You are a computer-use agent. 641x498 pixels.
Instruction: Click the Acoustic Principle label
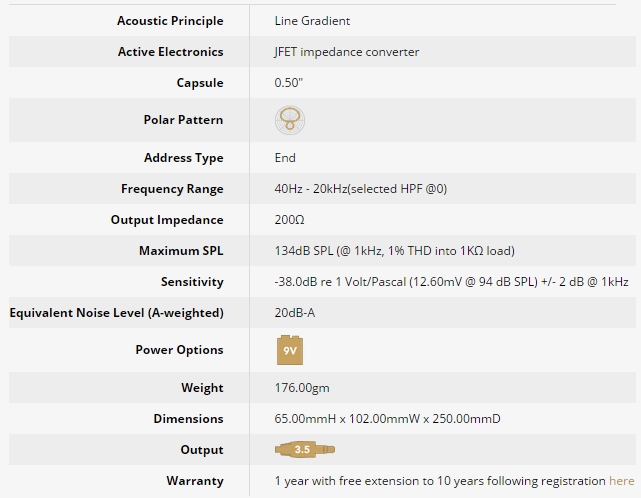point(170,21)
